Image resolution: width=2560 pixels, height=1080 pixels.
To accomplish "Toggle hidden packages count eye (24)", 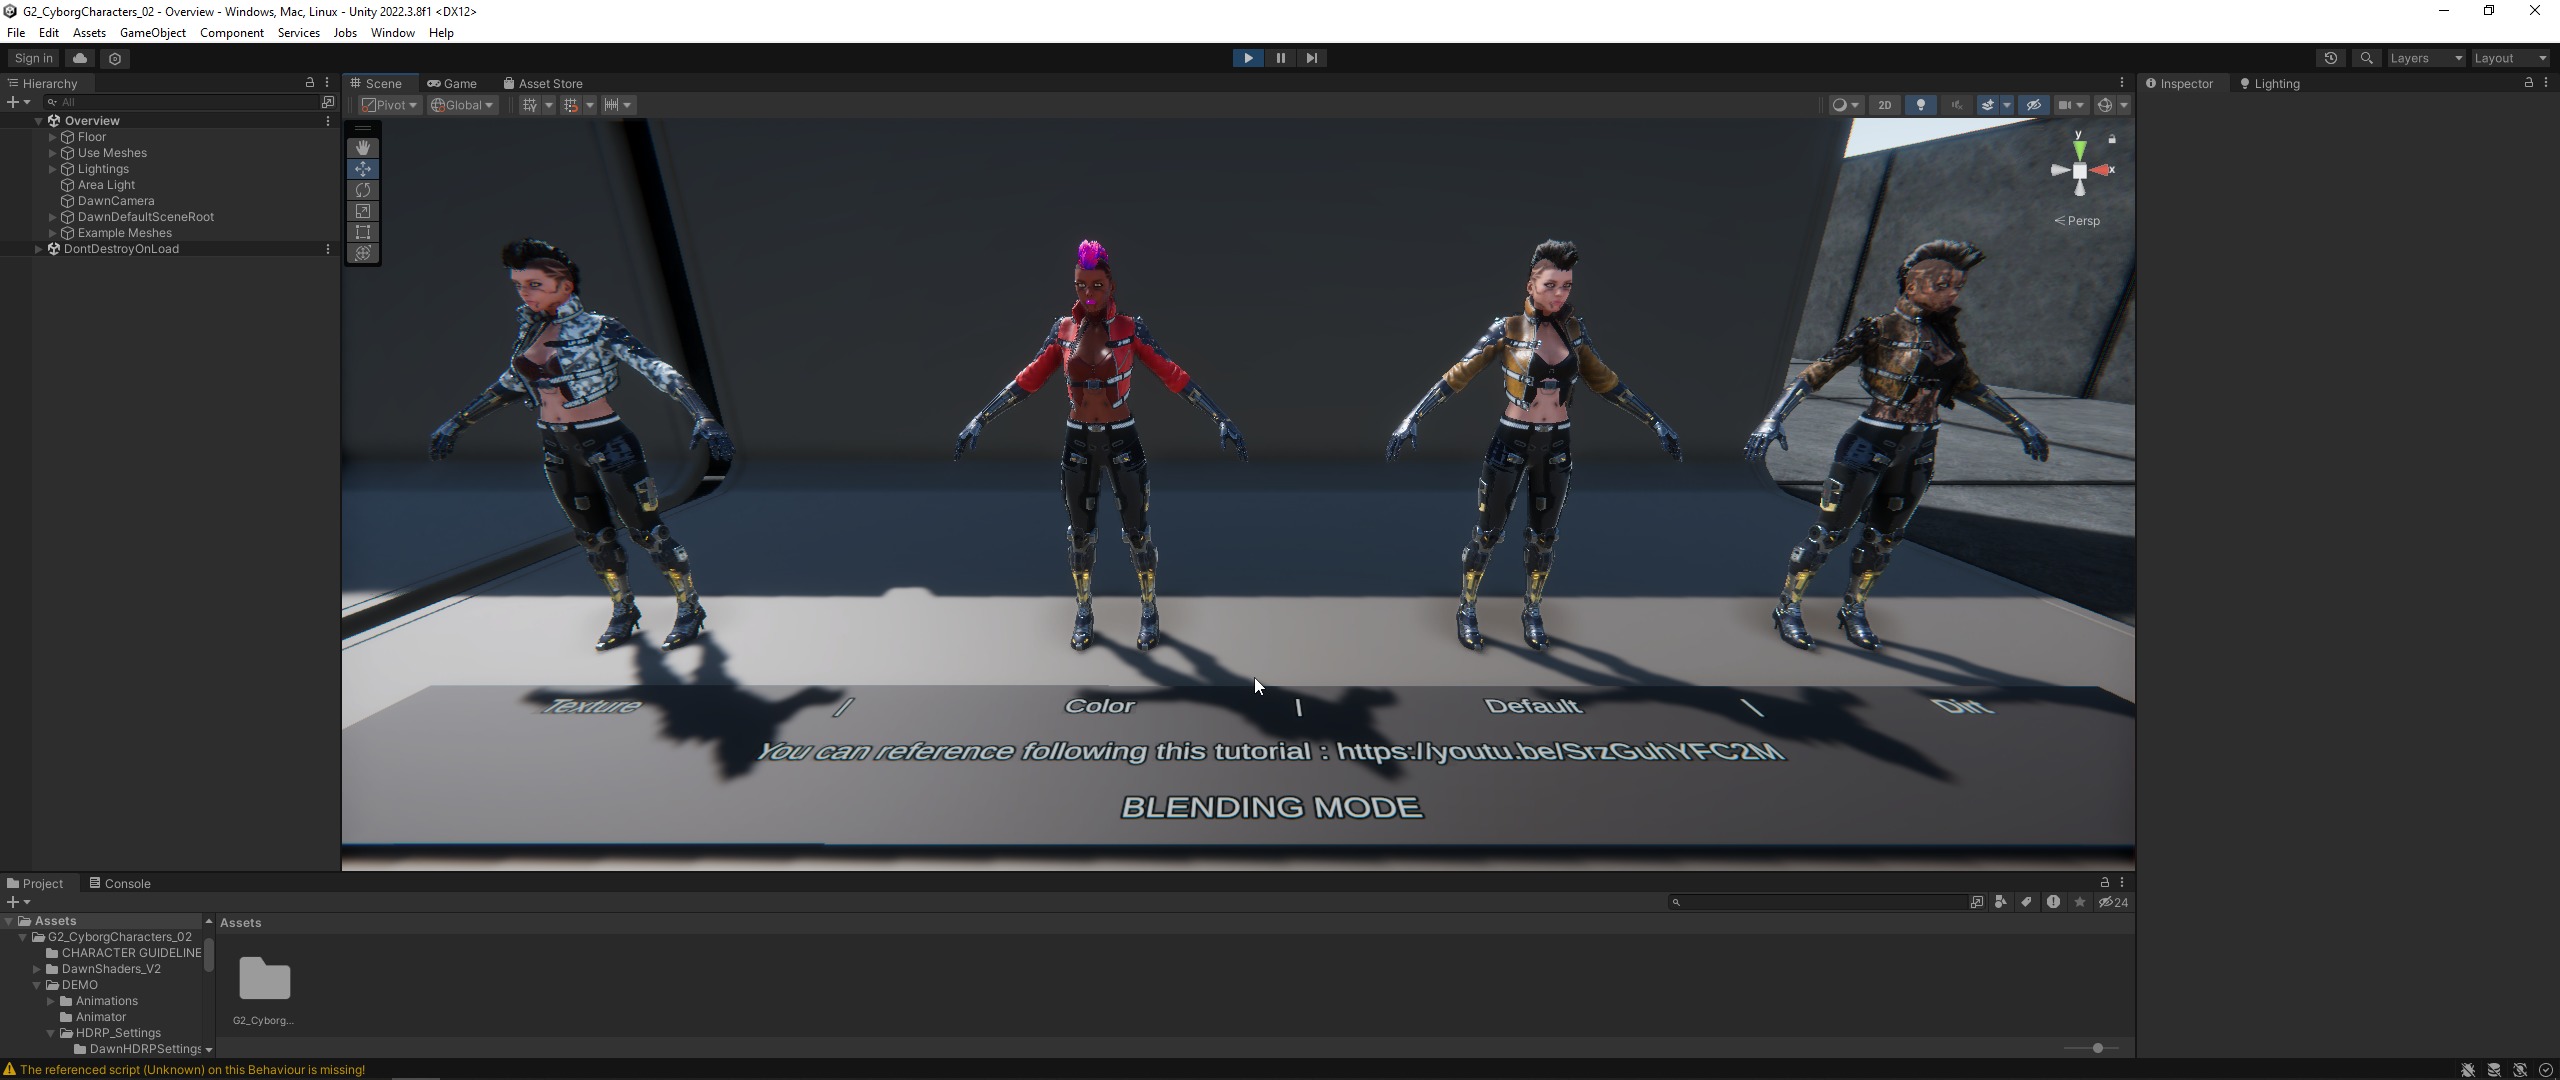I will click(x=2113, y=902).
